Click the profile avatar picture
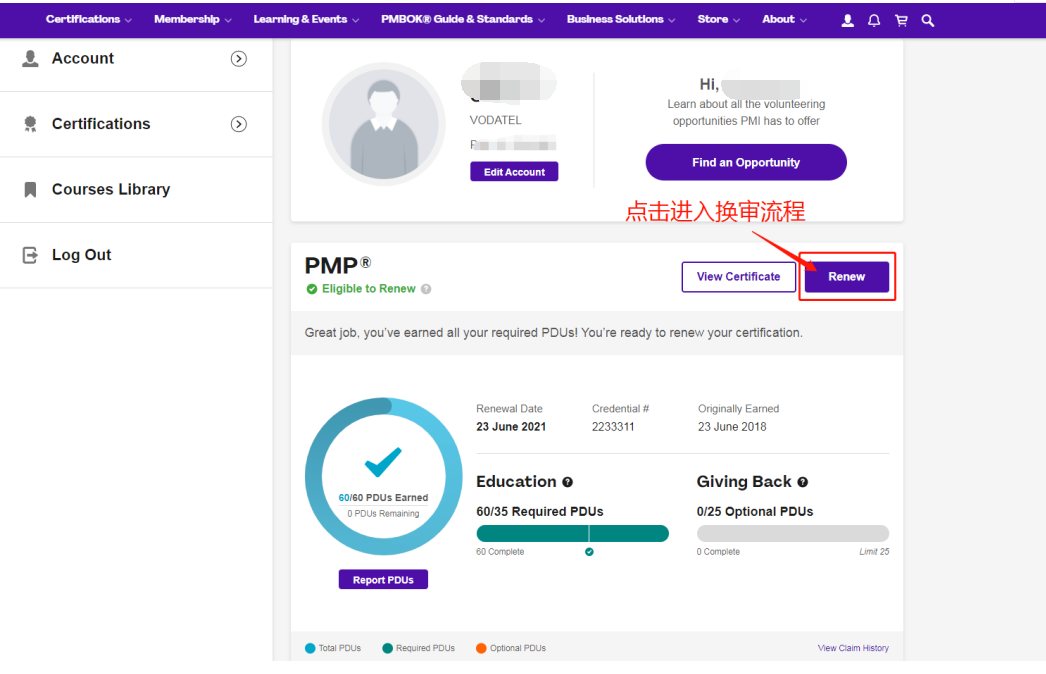 [383, 121]
